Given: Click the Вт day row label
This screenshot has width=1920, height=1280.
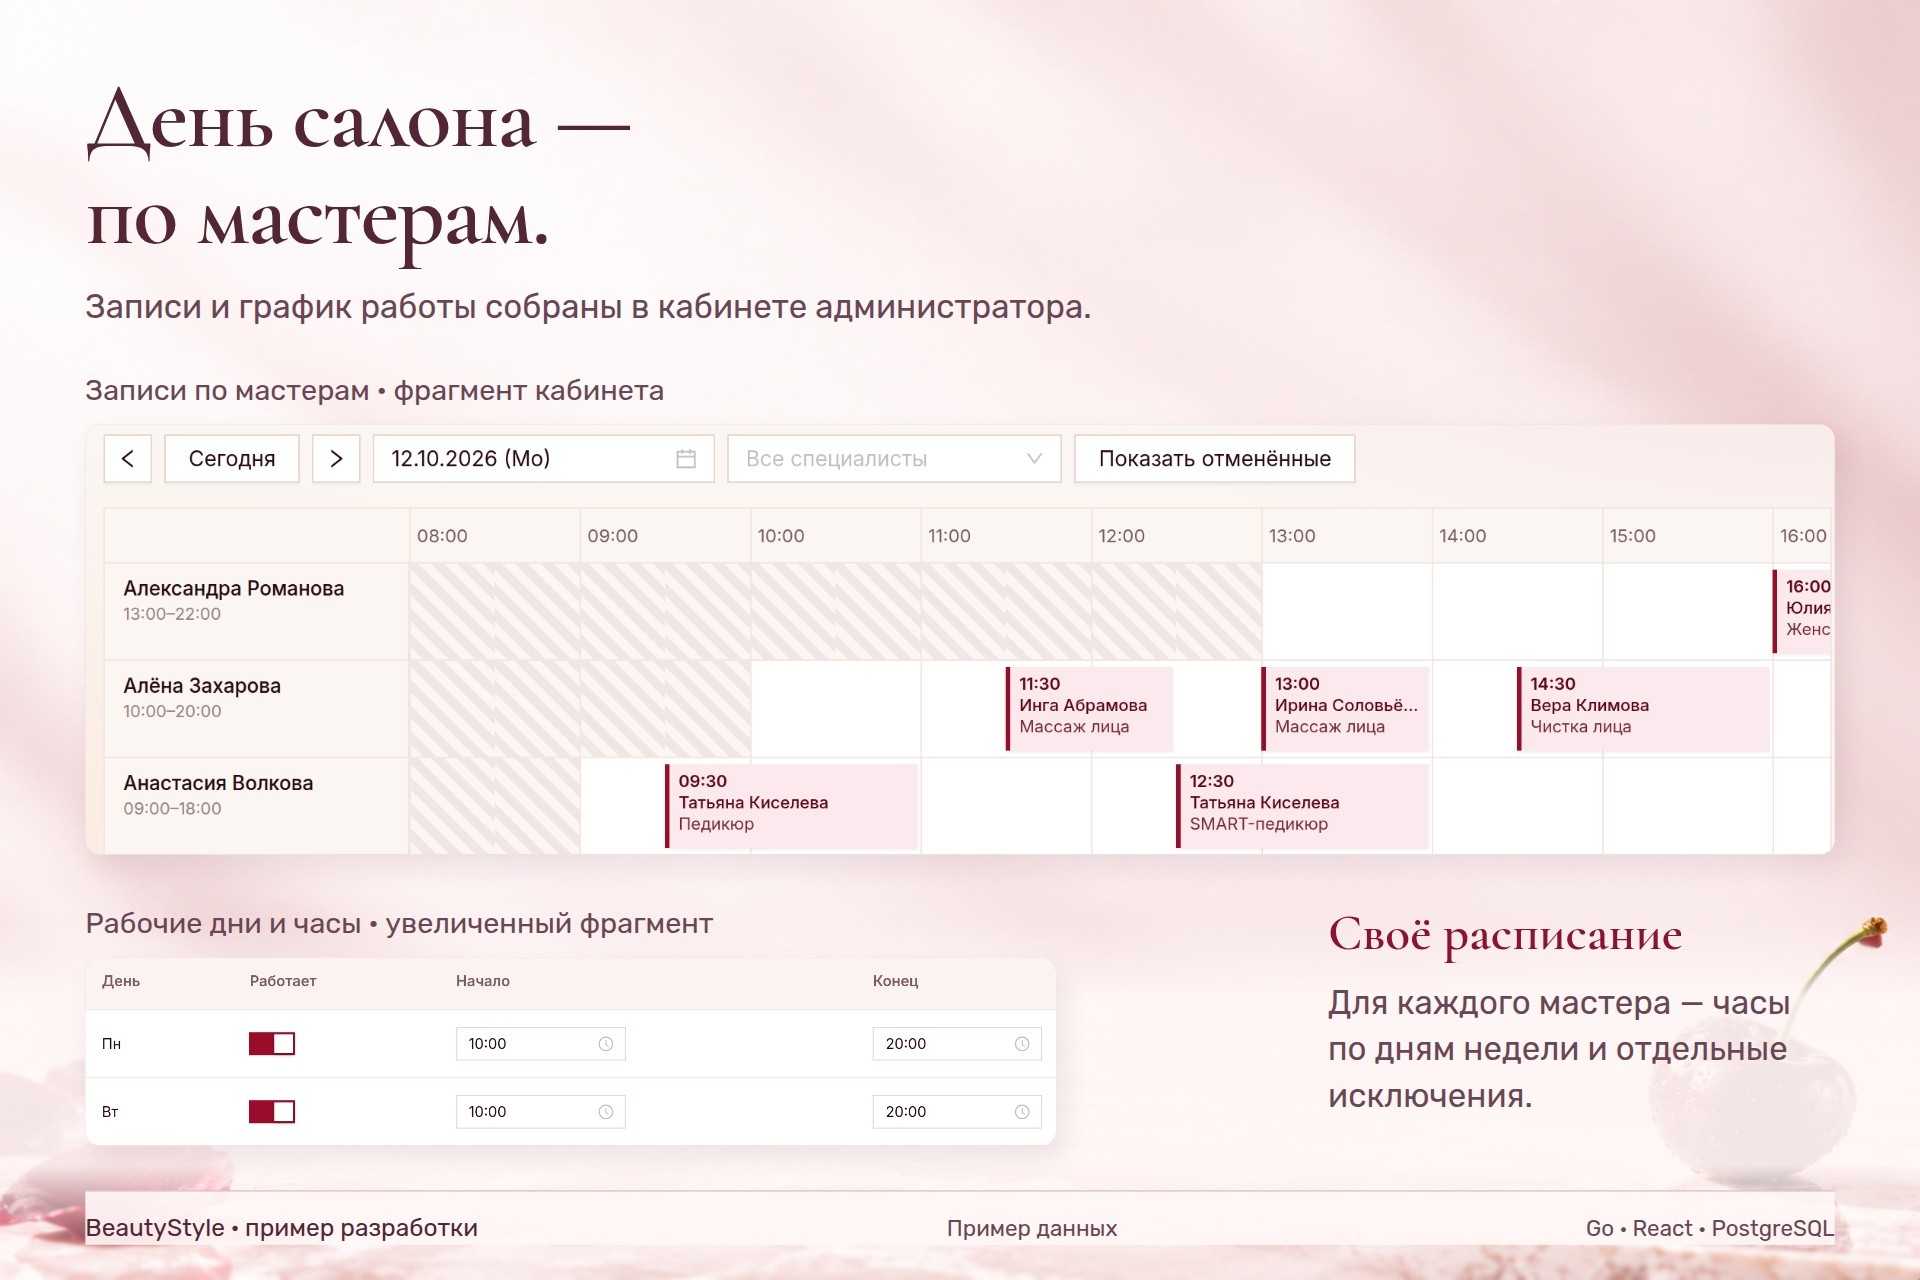Looking at the screenshot, I should 110,1112.
